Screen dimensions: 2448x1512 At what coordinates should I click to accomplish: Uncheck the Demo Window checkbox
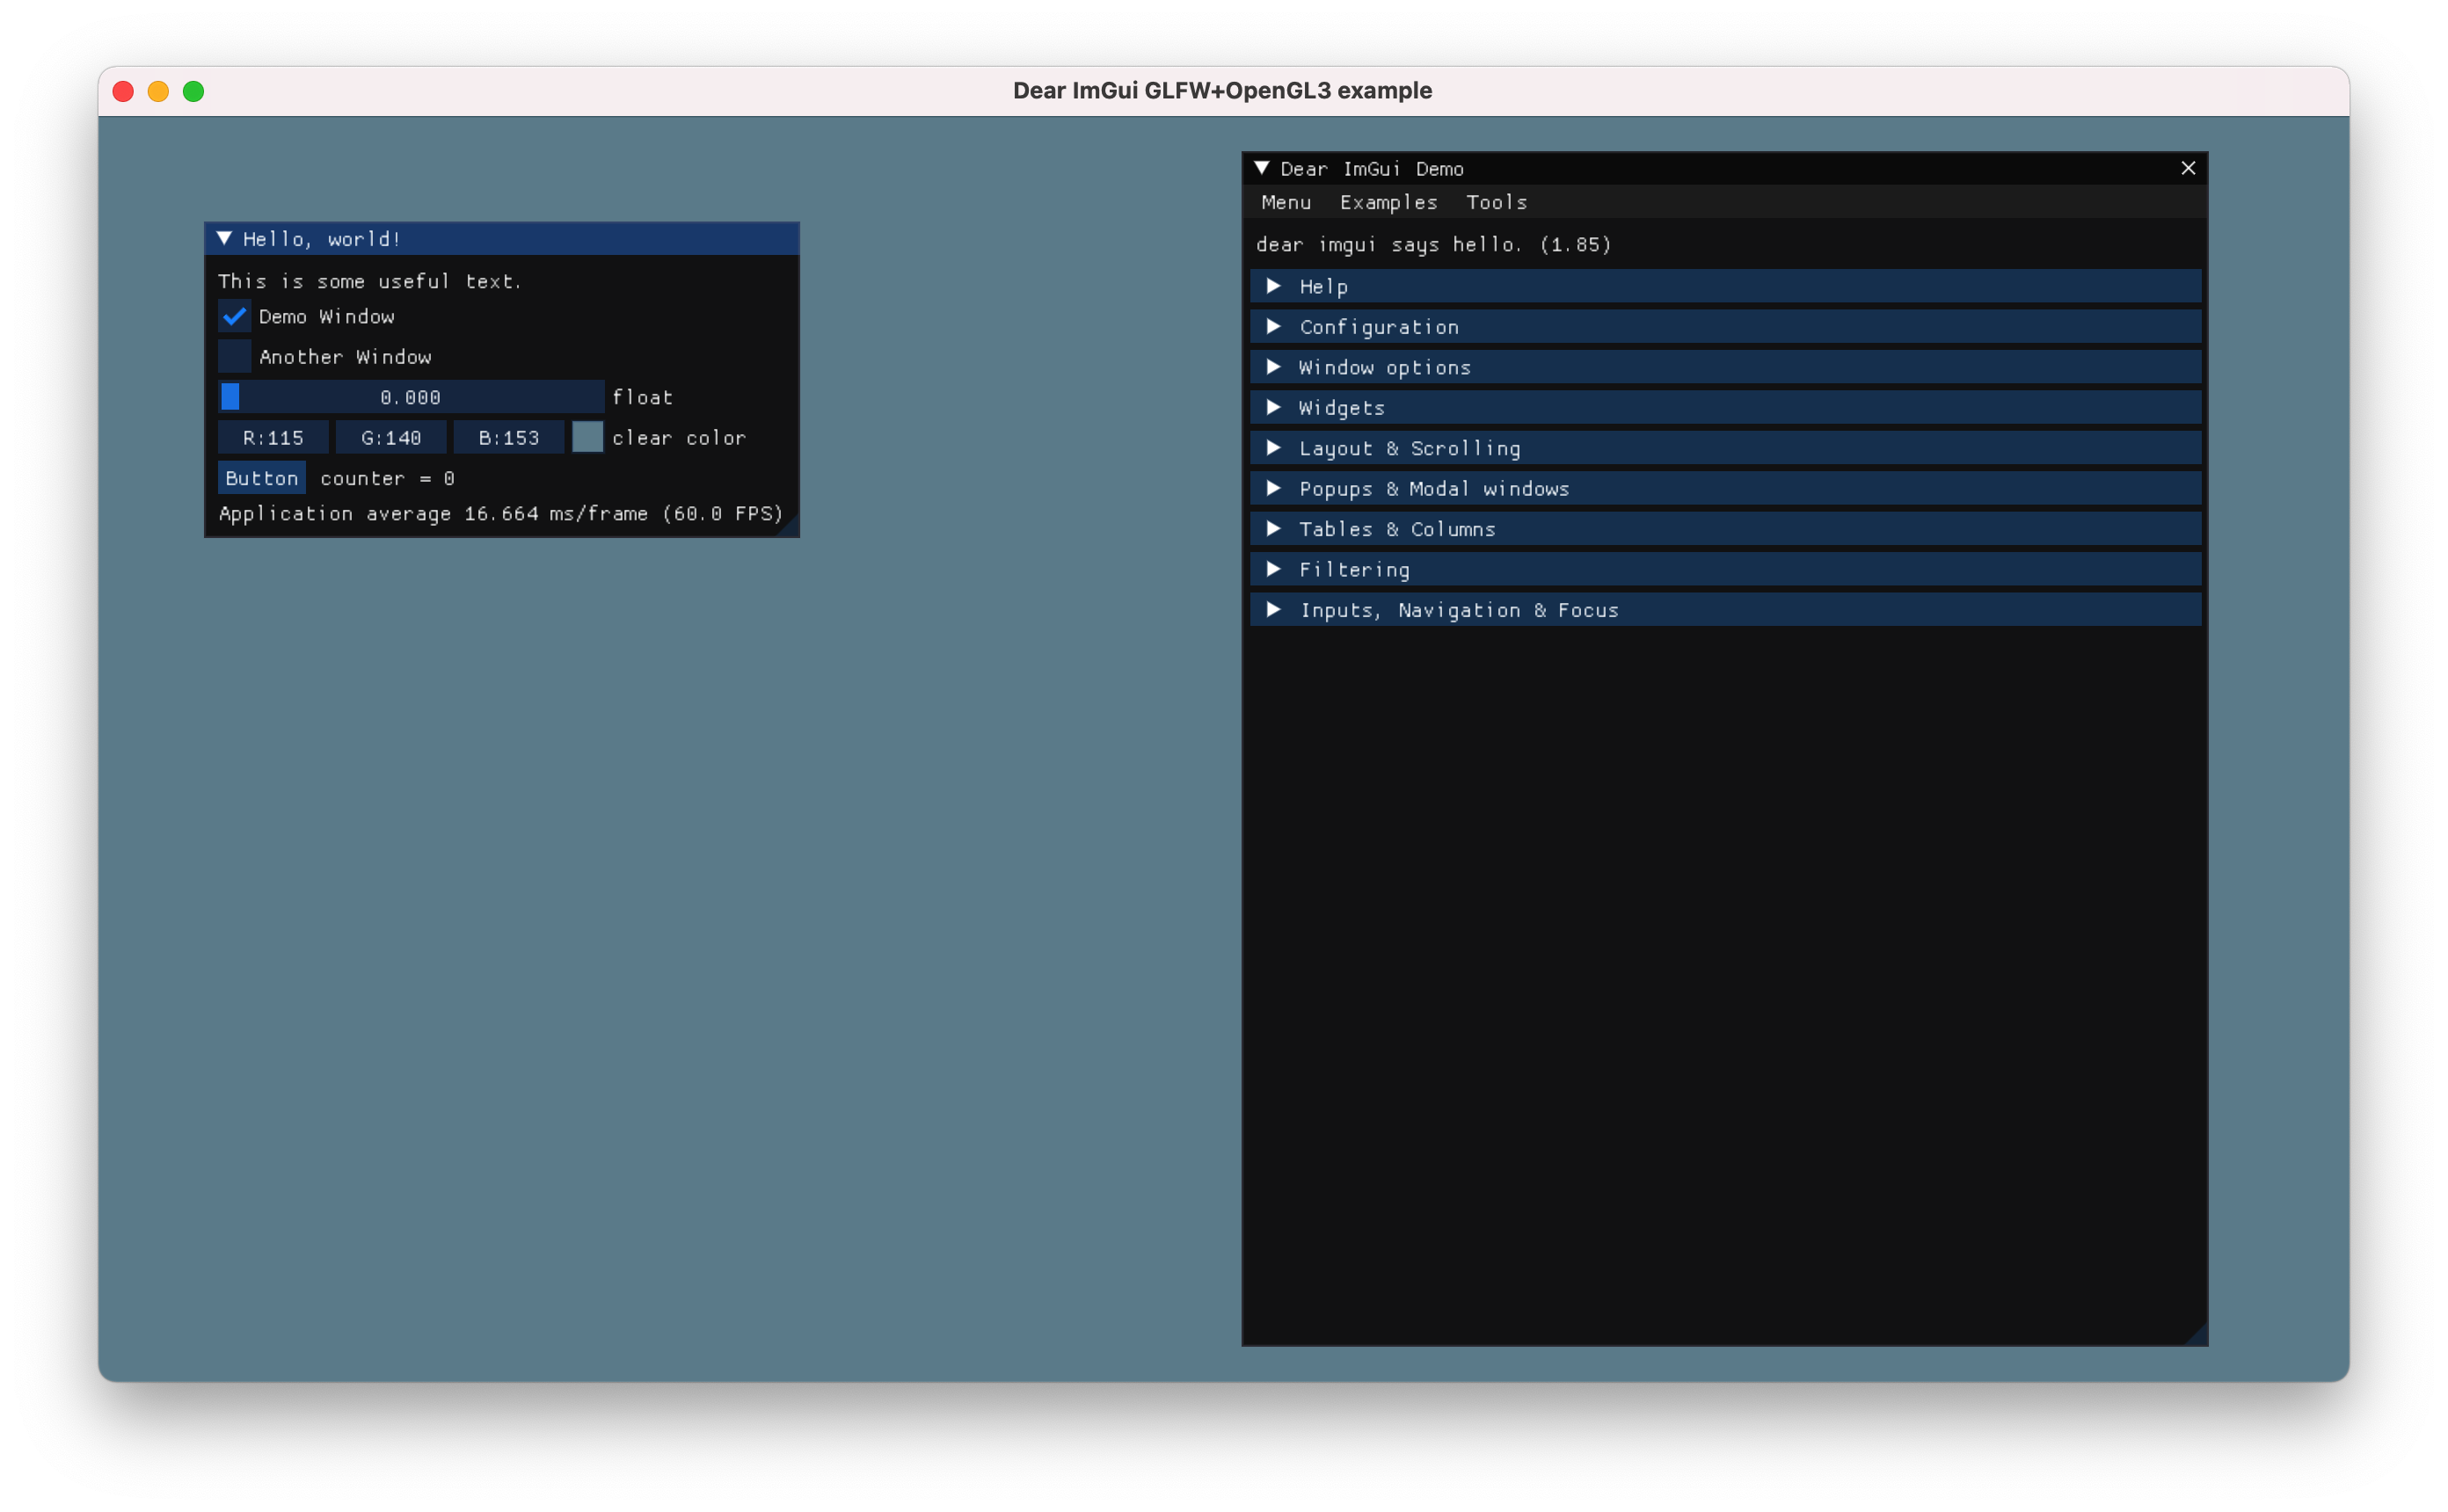234,316
